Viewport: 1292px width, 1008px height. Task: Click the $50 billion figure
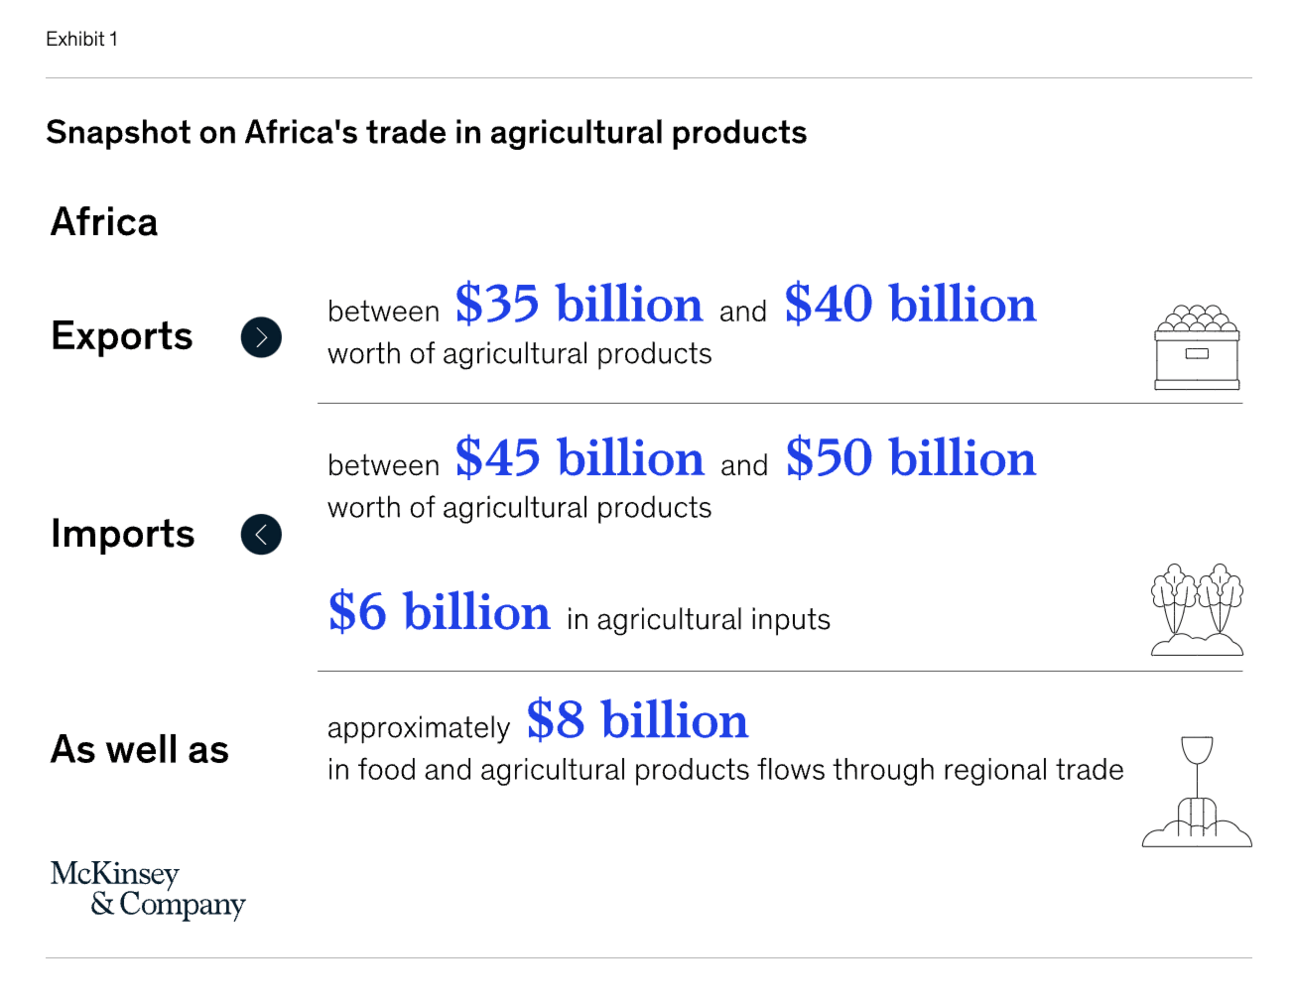tap(911, 458)
